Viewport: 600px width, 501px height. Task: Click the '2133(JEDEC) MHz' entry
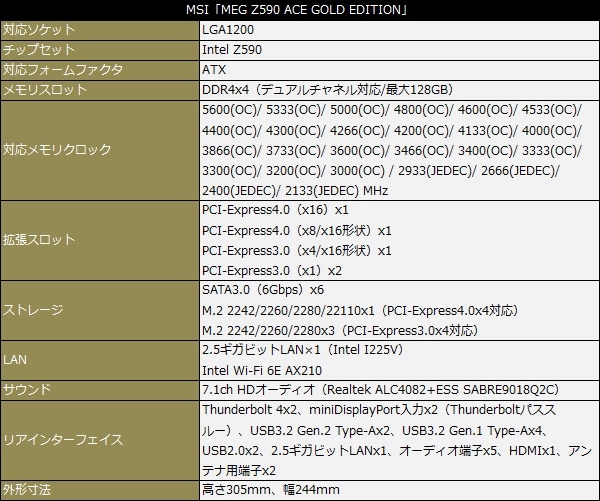point(337,191)
